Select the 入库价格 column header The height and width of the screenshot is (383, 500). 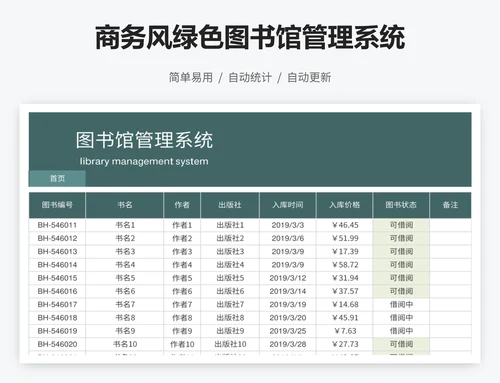(345, 205)
